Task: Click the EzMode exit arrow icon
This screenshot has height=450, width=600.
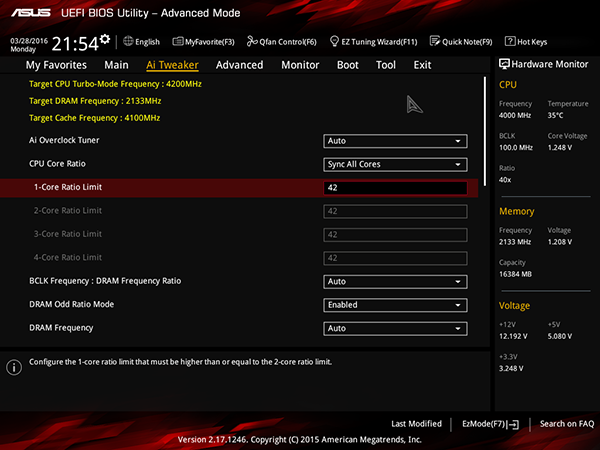Action: 514,424
